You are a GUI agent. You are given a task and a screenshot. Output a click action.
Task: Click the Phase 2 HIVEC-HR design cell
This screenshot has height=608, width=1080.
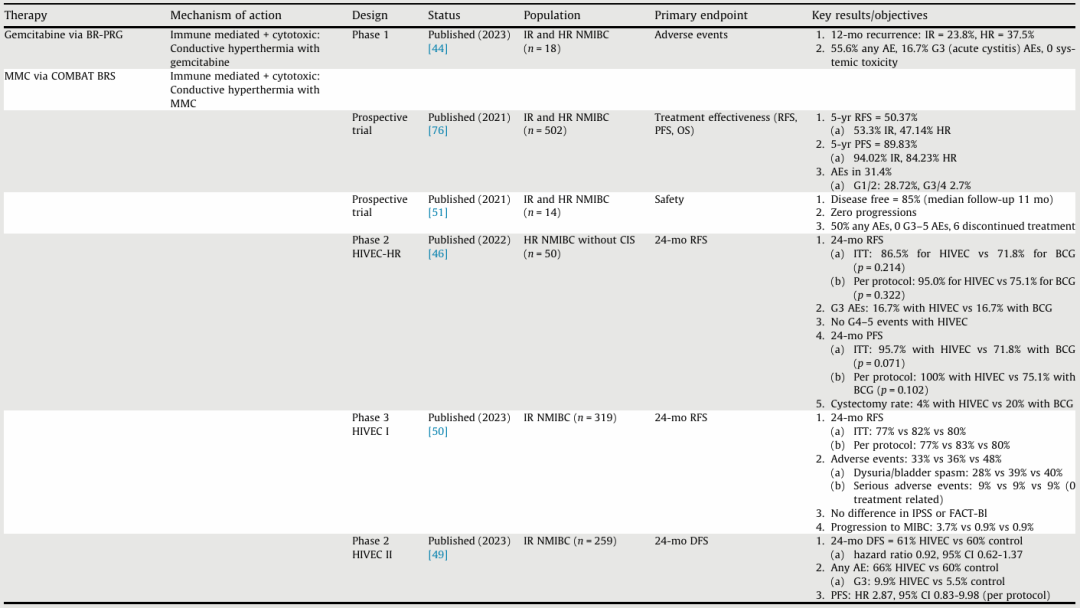point(376,247)
